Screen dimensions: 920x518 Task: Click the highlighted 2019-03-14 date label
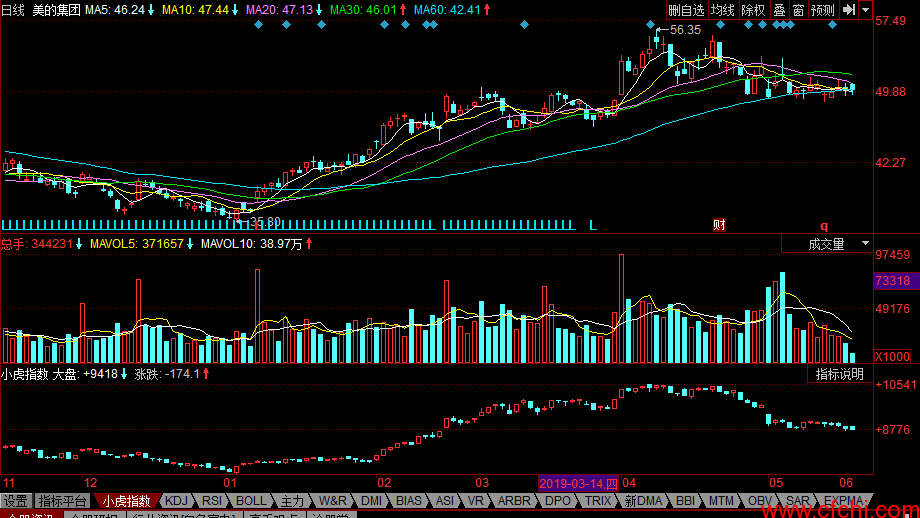579,483
